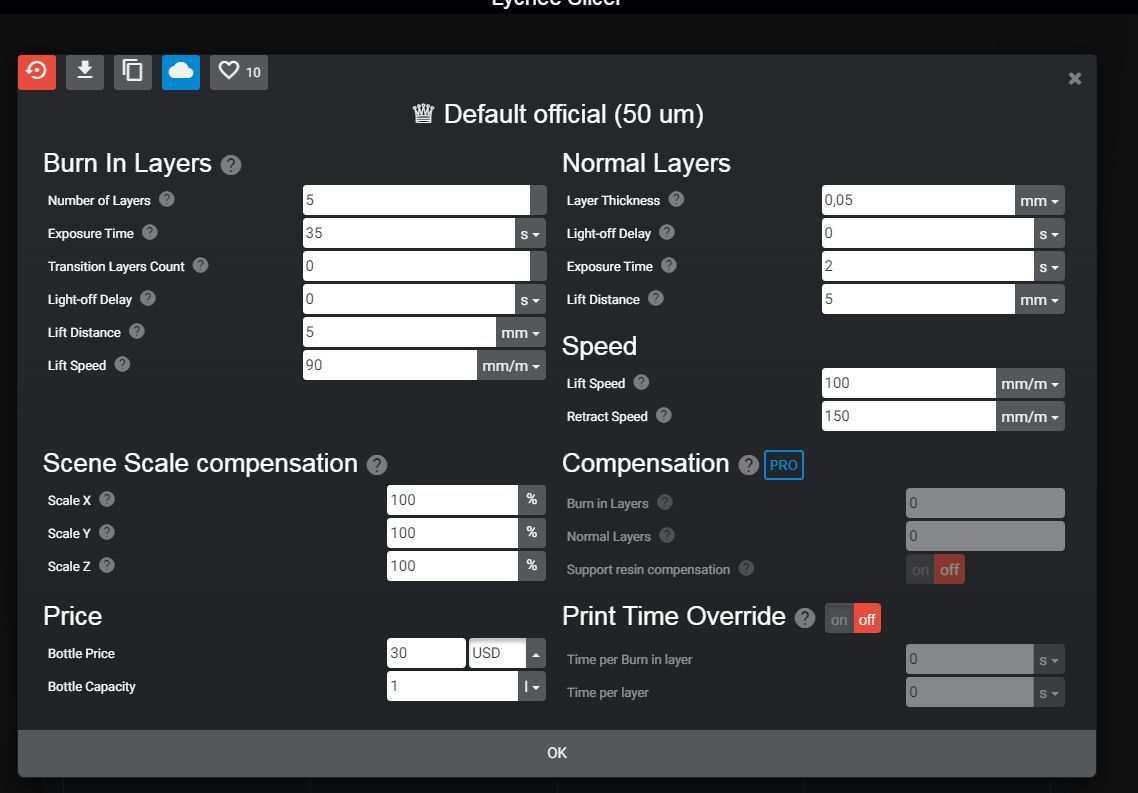Open Time per Burn in layer unit dropdown

point(1049,660)
